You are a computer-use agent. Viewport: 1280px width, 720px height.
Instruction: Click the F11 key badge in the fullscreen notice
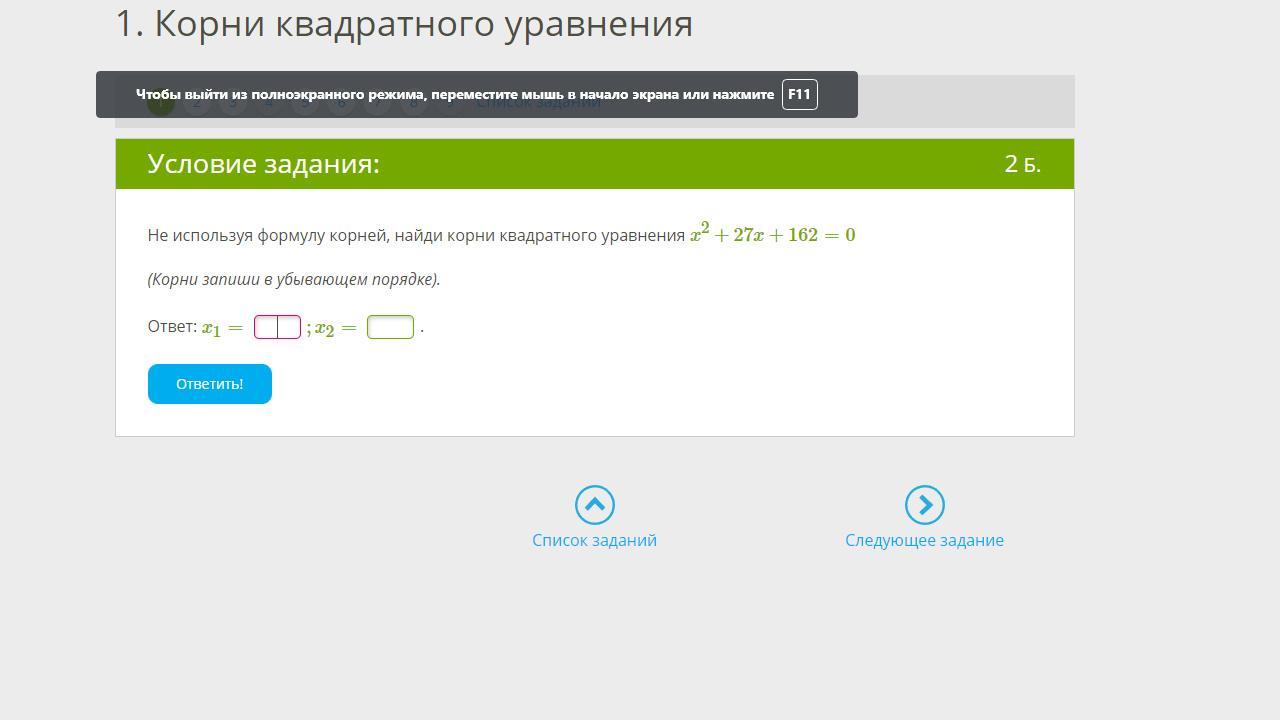(x=800, y=94)
